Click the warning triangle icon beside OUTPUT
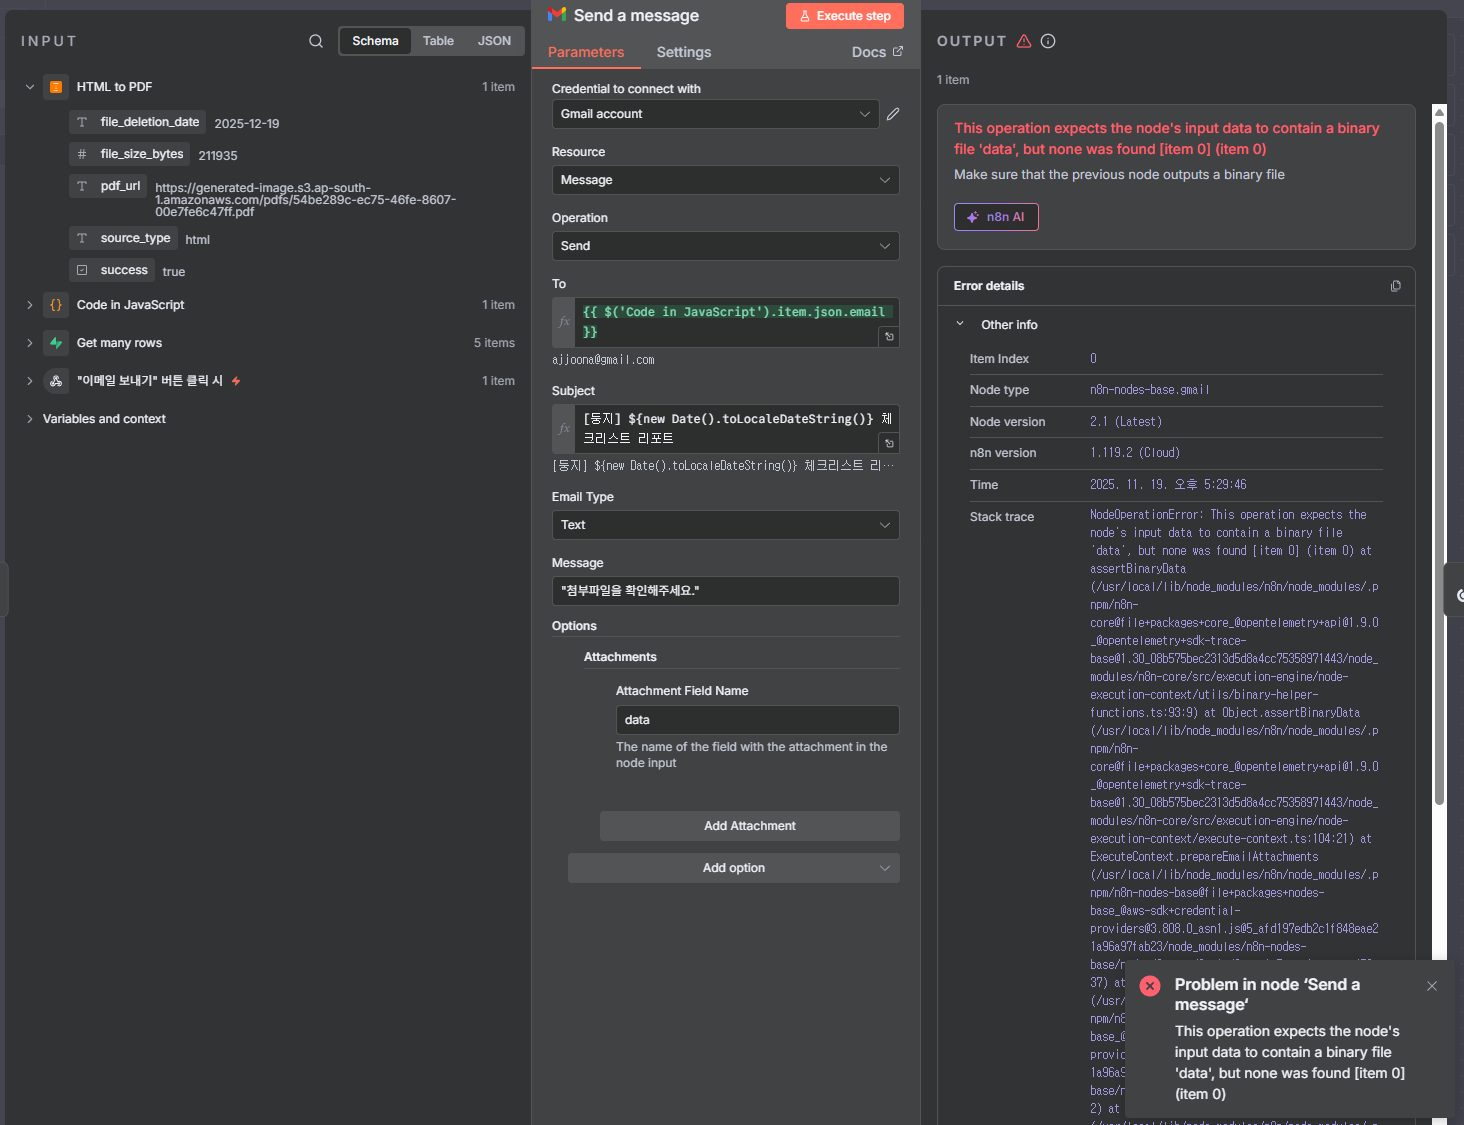 [1024, 41]
